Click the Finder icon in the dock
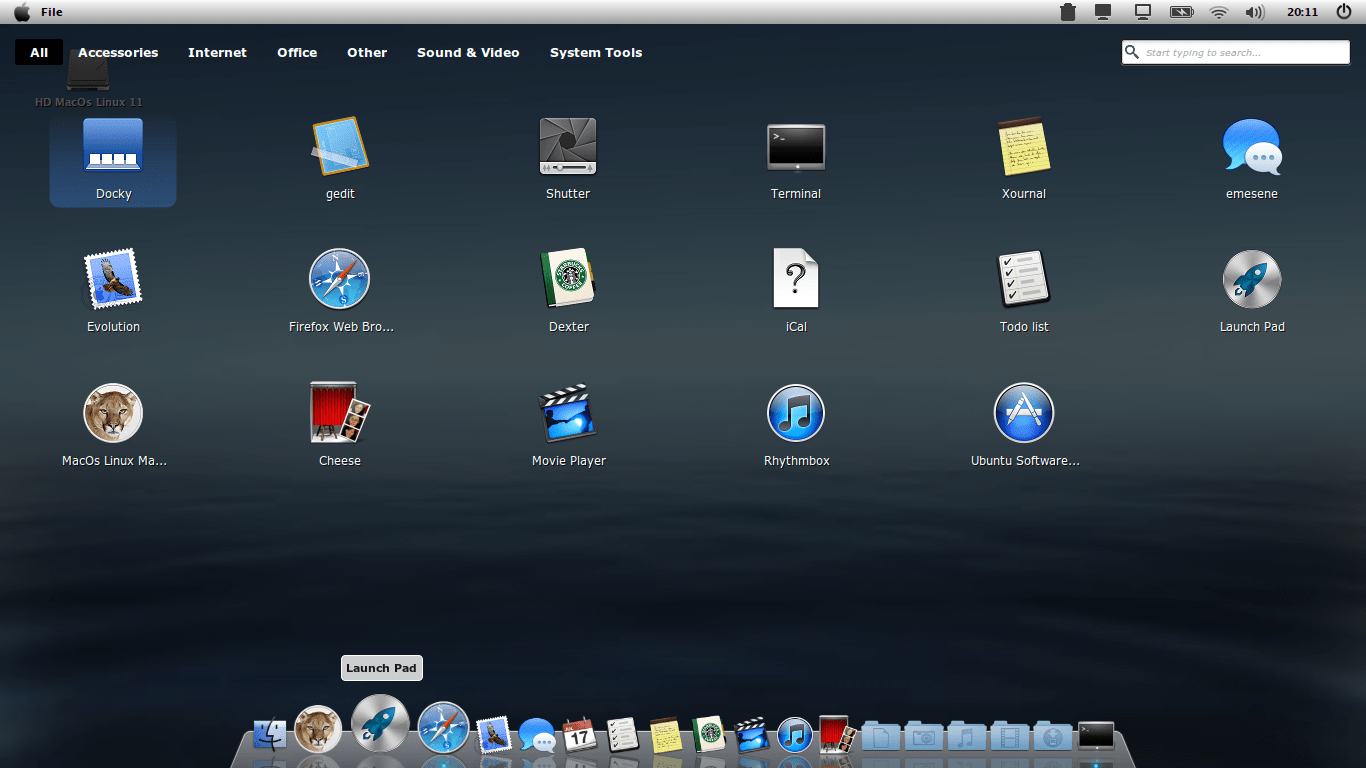 (270, 736)
